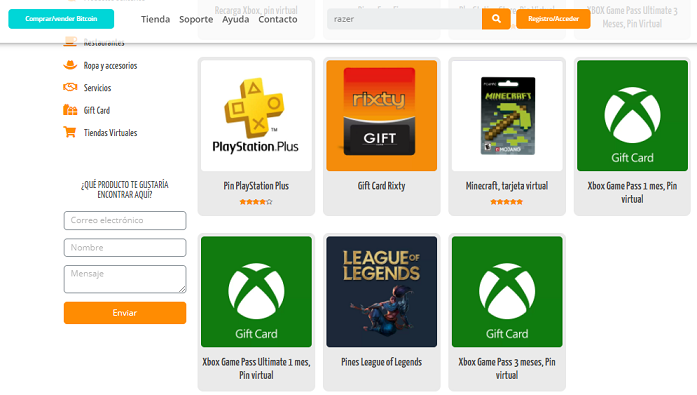Open the Restaurantes category icon
This screenshot has height=395, width=697.
tap(70, 43)
